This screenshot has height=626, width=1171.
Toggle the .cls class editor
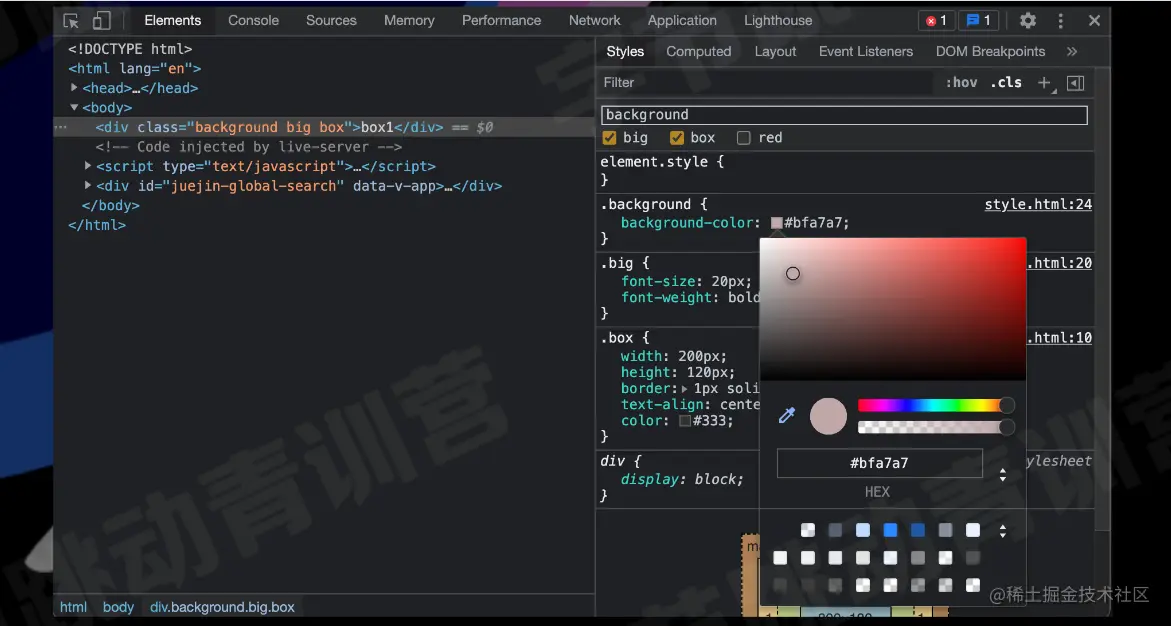pyautogui.click(x=1006, y=82)
